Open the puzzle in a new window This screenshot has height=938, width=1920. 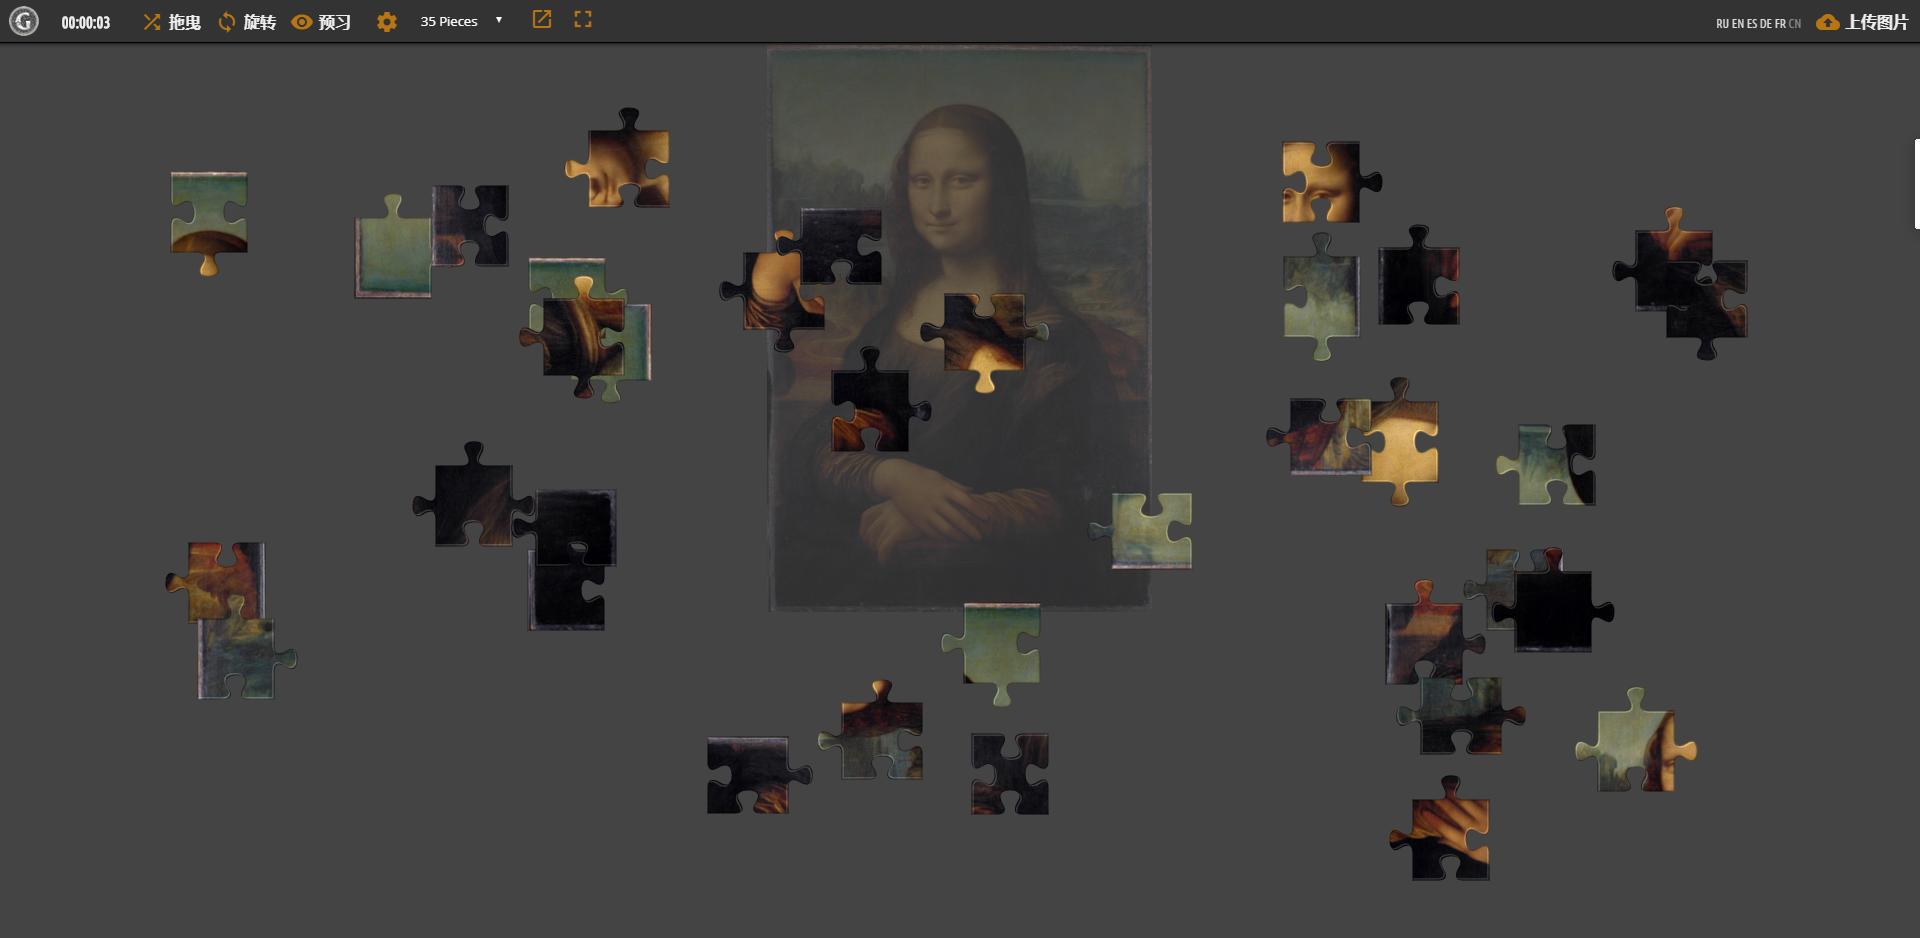coord(542,20)
